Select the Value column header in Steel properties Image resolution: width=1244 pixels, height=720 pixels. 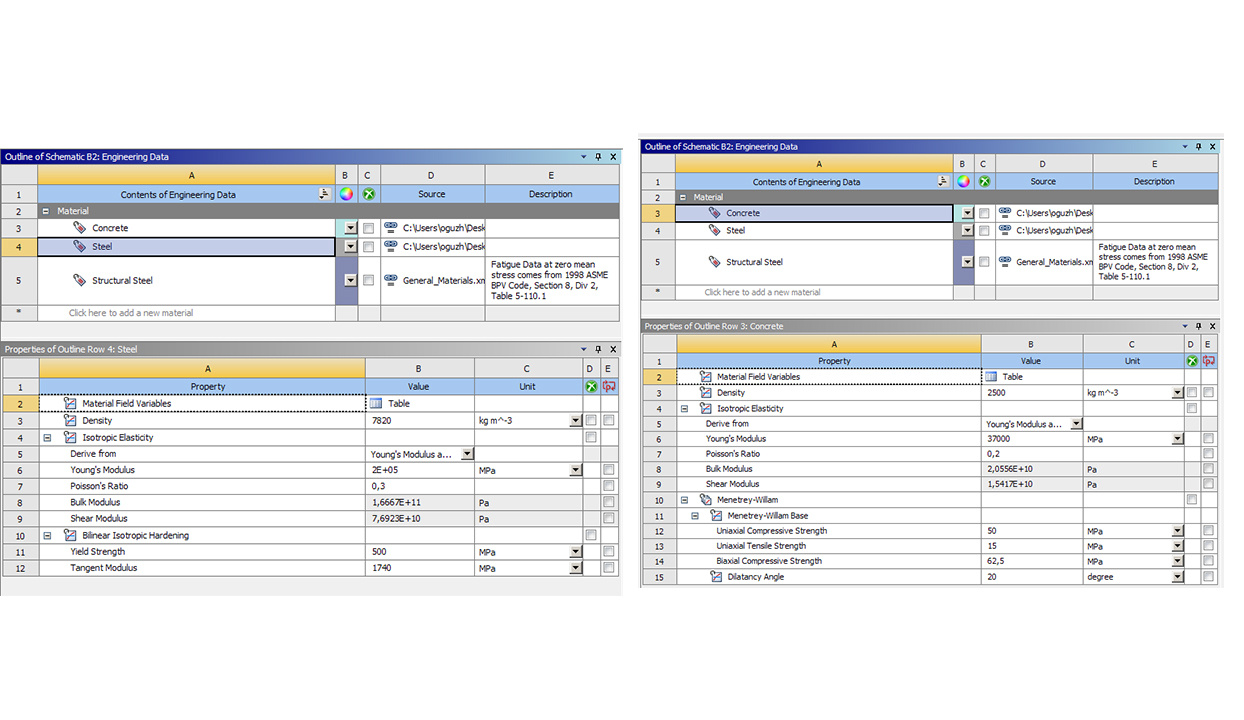pyautogui.click(x=419, y=386)
